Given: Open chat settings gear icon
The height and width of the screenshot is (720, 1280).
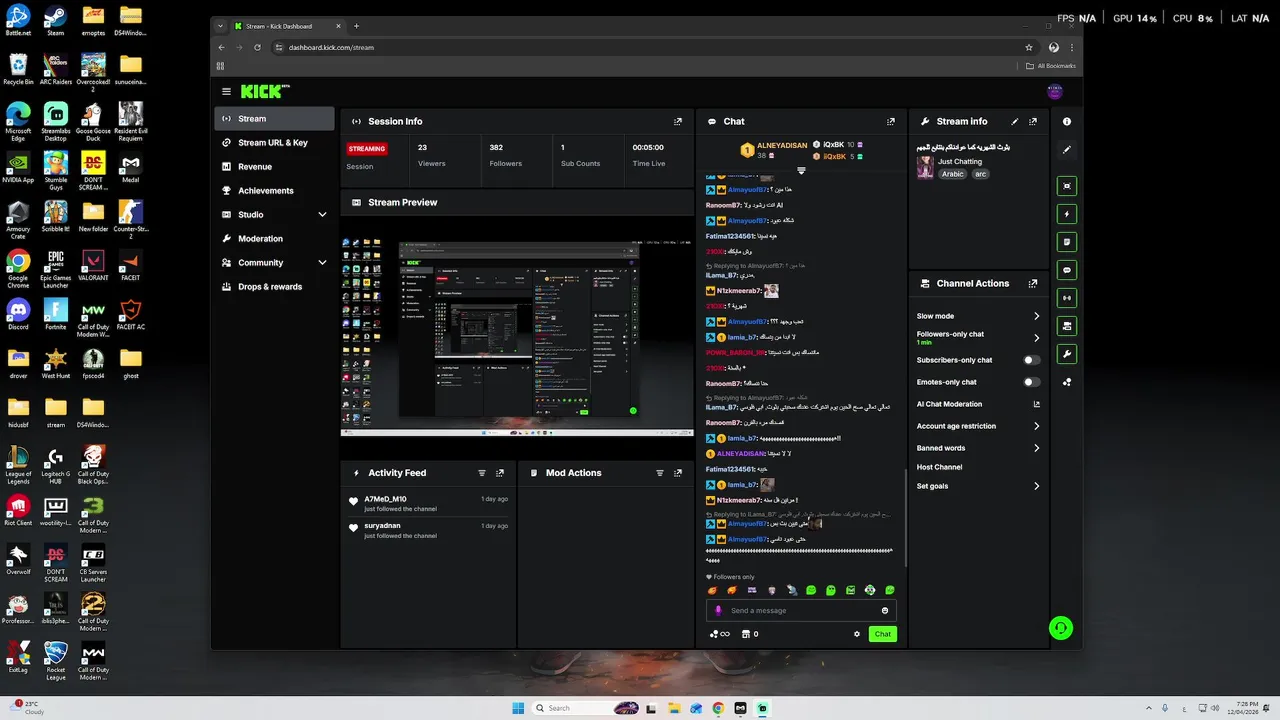Looking at the screenshot, I should [857, 634].
